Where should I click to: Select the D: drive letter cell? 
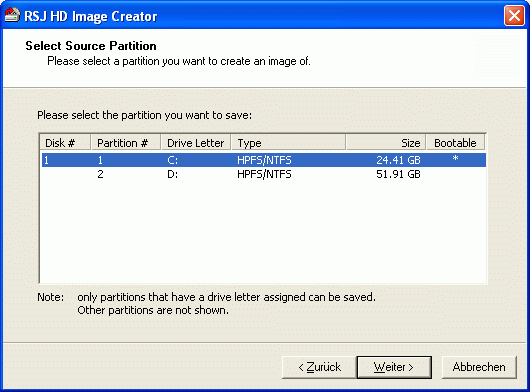172,174
